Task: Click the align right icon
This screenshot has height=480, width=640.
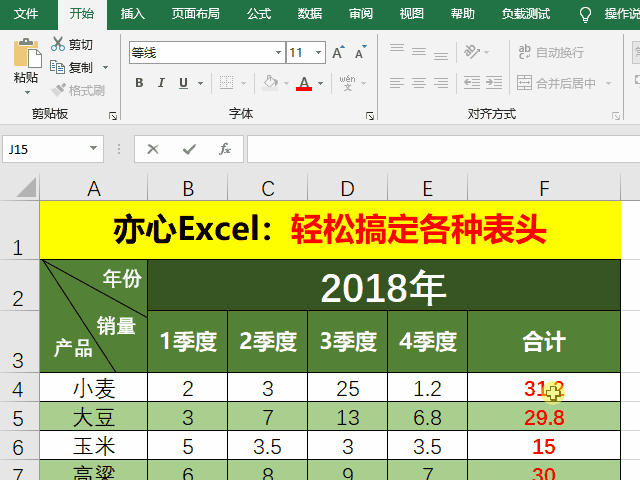Action: (x=441, y=83)
